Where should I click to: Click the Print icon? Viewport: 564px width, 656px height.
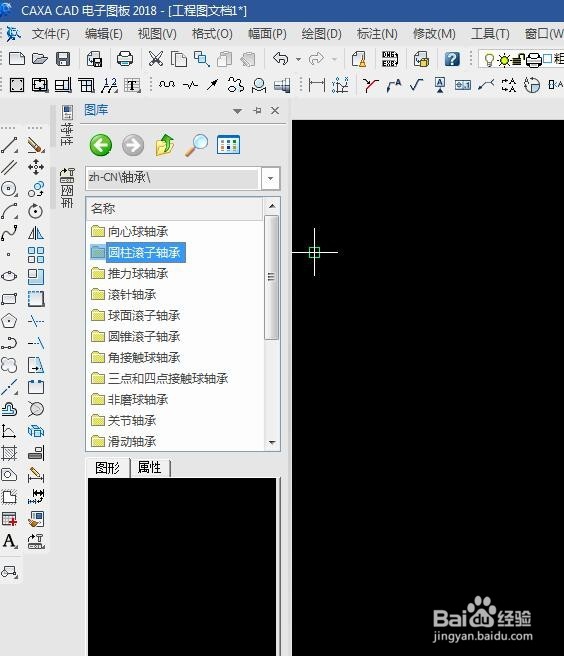pyautogui.click(x=125, y=59)
